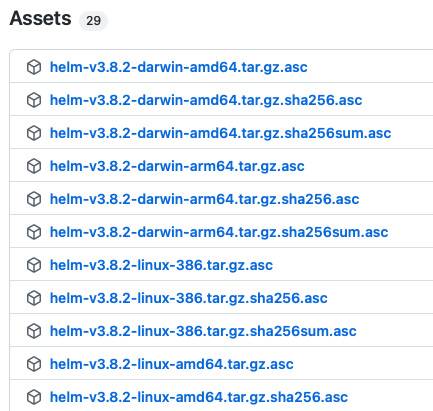Open helm-v3.8.2-darwin-amd64.tar.gz.asc link

(179, 67)
